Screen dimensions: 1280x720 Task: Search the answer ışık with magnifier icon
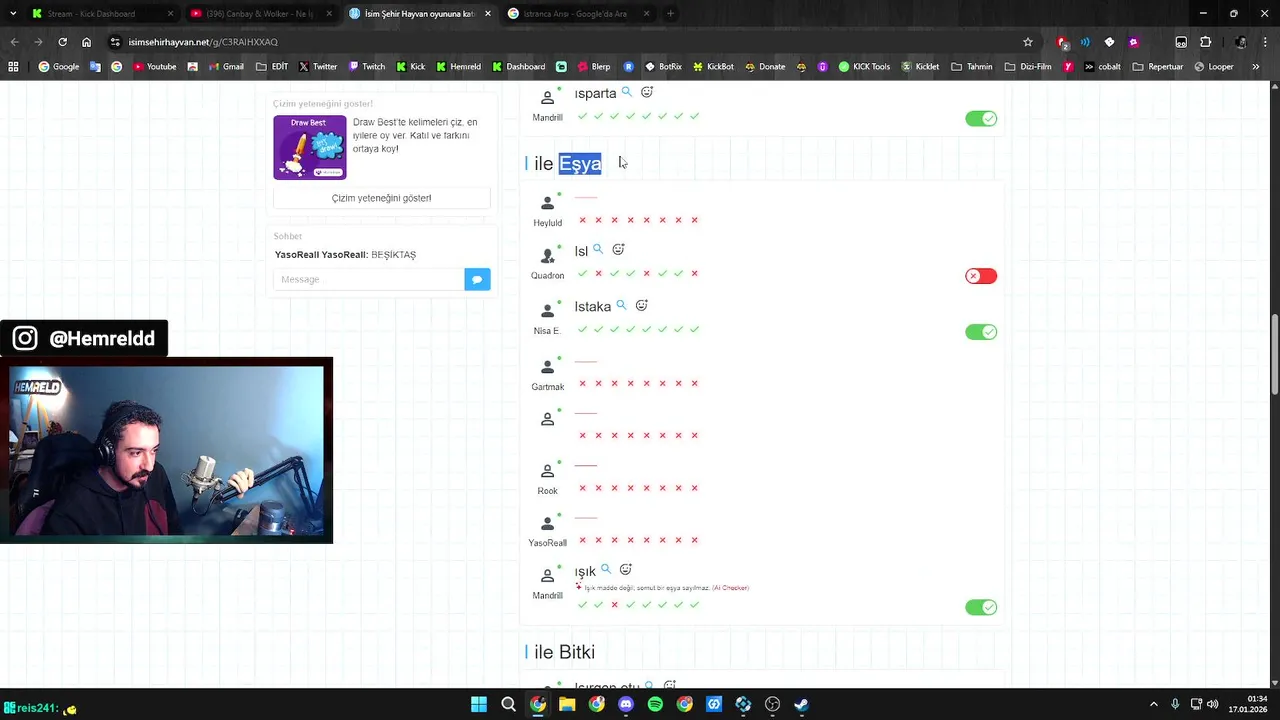click(605, 569)
